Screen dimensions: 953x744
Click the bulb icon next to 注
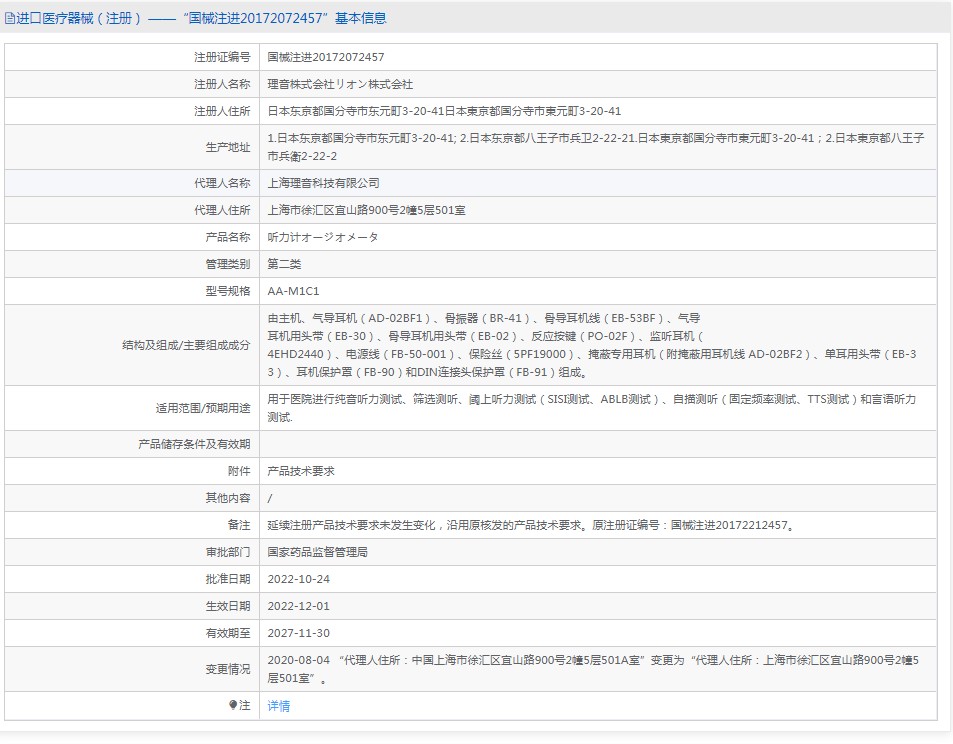tap(233, 705)
